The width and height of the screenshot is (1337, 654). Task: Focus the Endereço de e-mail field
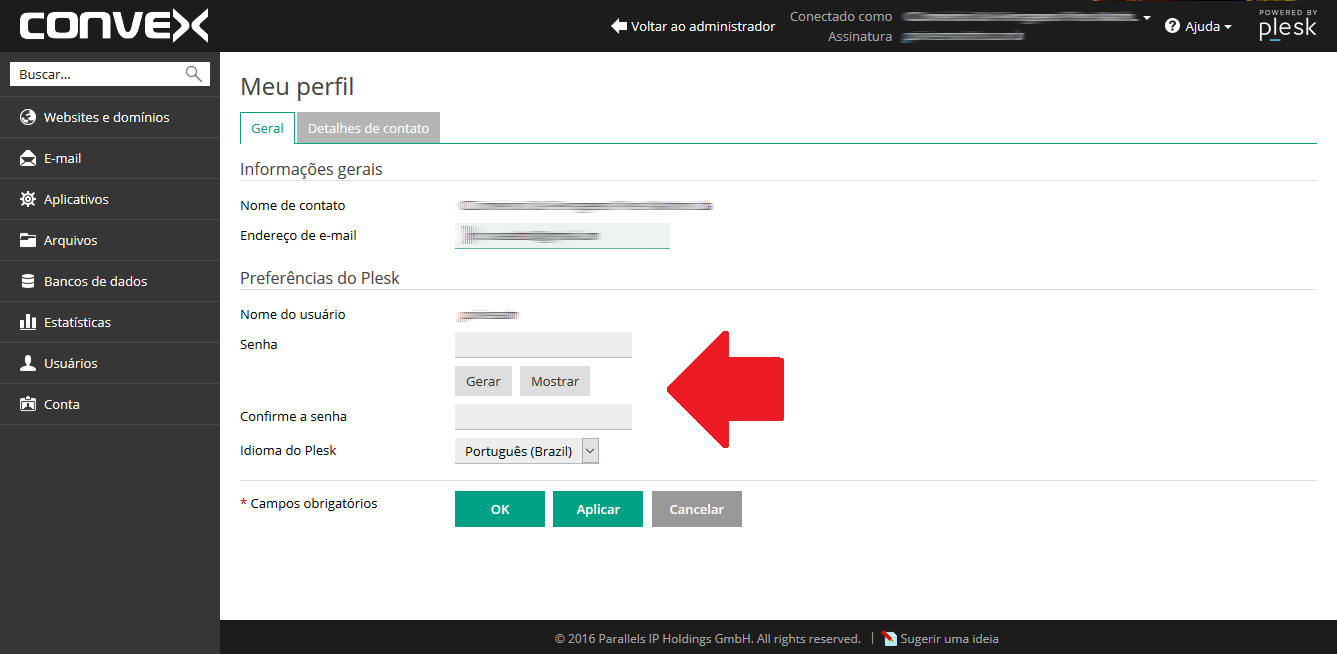pyautogui.click(x=562, y=236)
